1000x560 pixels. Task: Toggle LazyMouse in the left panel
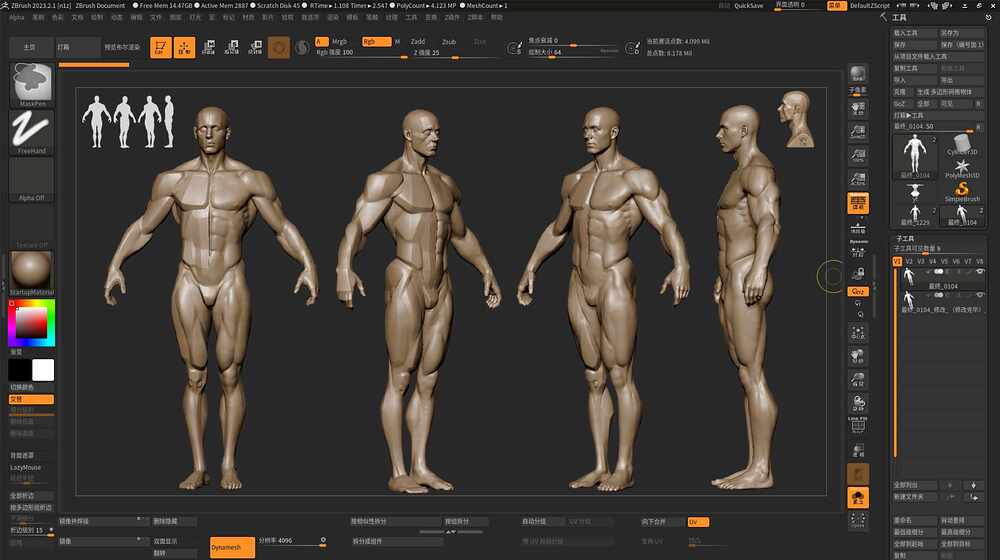[x=26, y=468]
